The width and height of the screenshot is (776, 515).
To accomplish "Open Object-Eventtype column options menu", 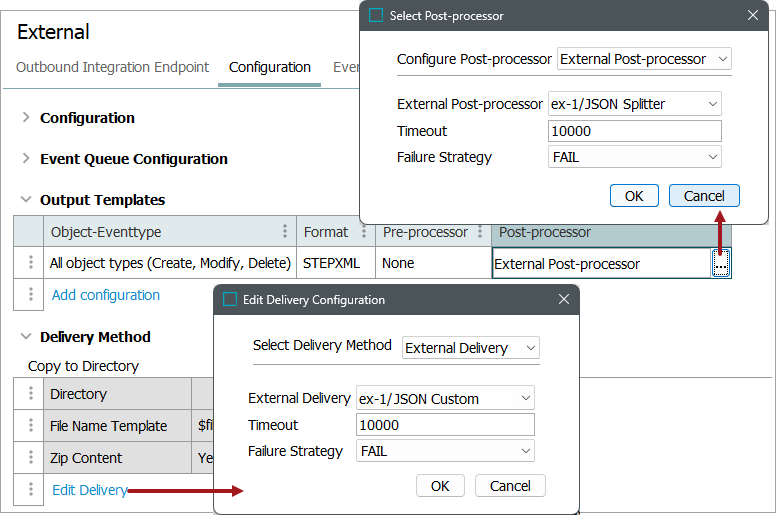I will coord(286,232).
